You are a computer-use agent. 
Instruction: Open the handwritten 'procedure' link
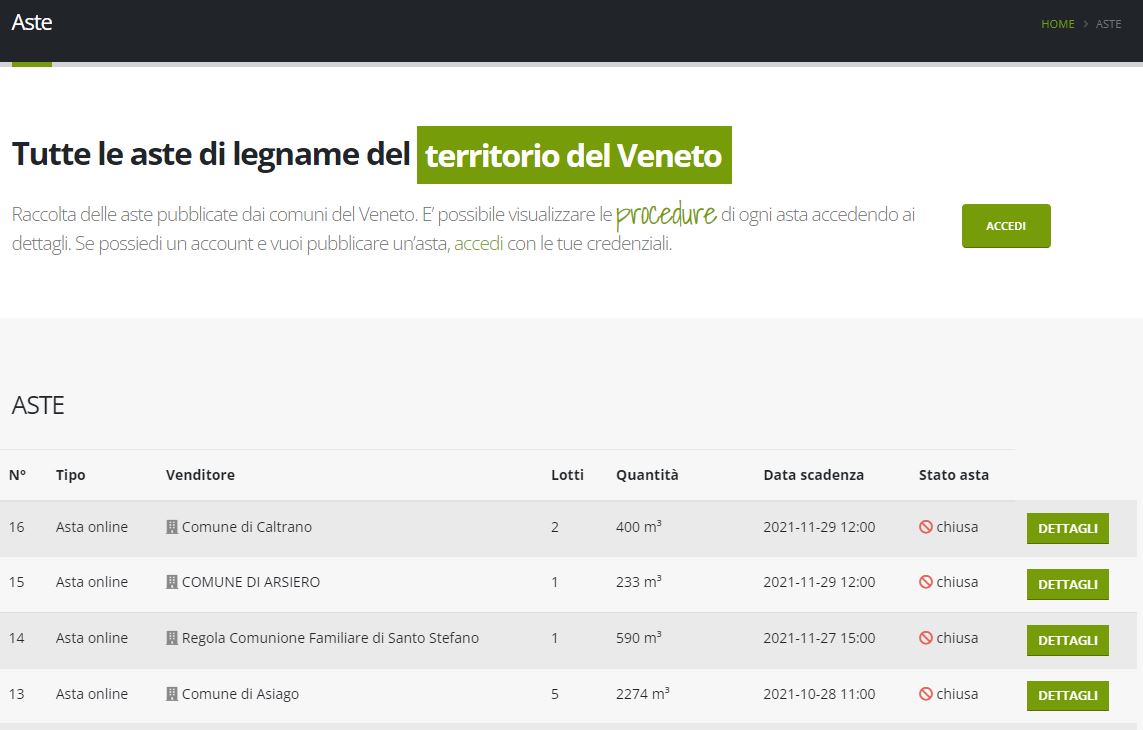coord(666,214)
